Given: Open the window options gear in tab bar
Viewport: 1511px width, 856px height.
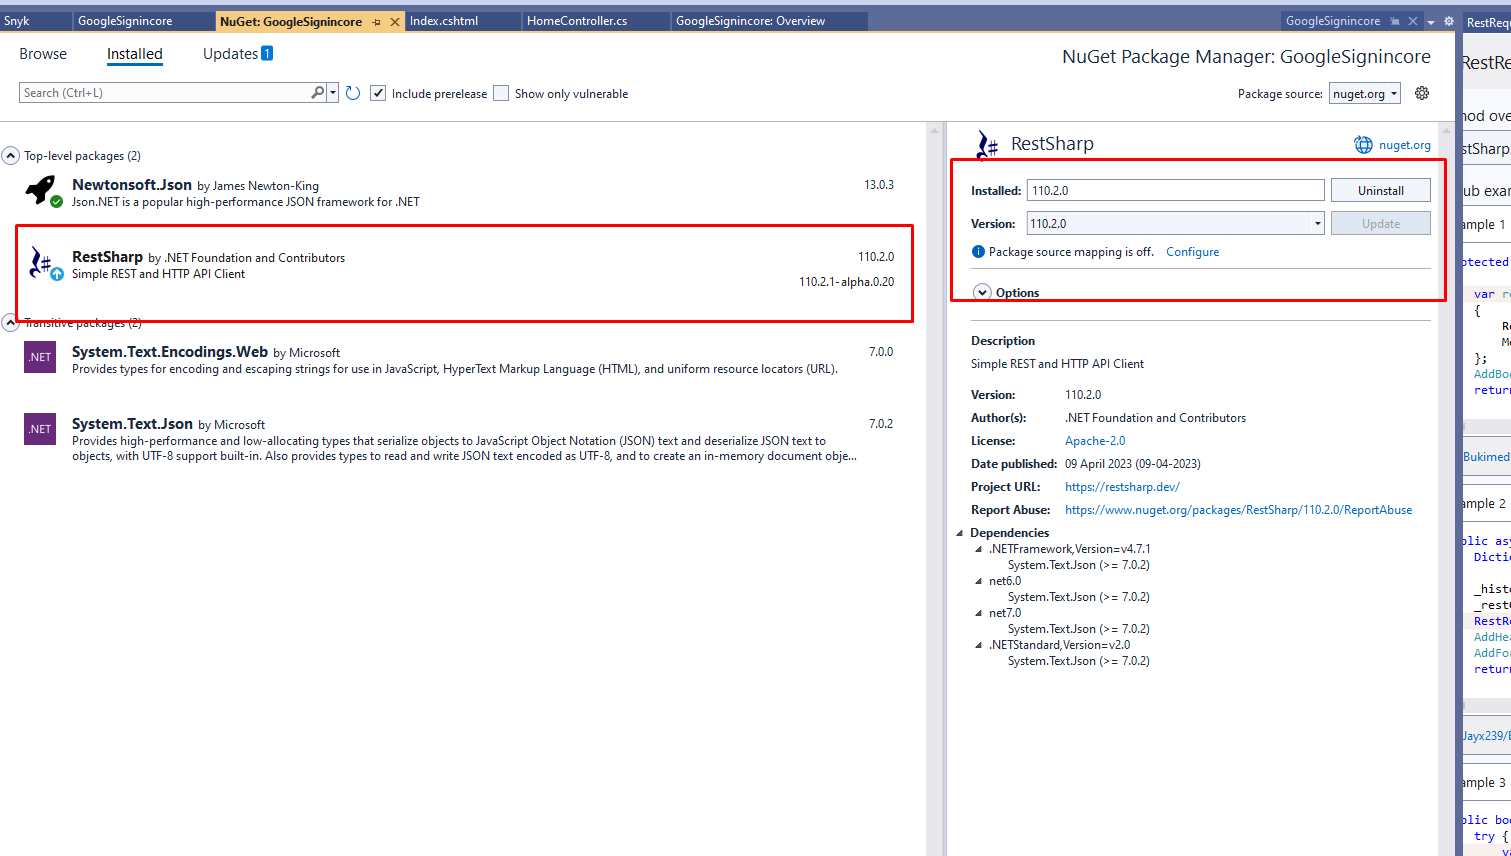Looking at the screenshot, I should [x=1448, y=21].
